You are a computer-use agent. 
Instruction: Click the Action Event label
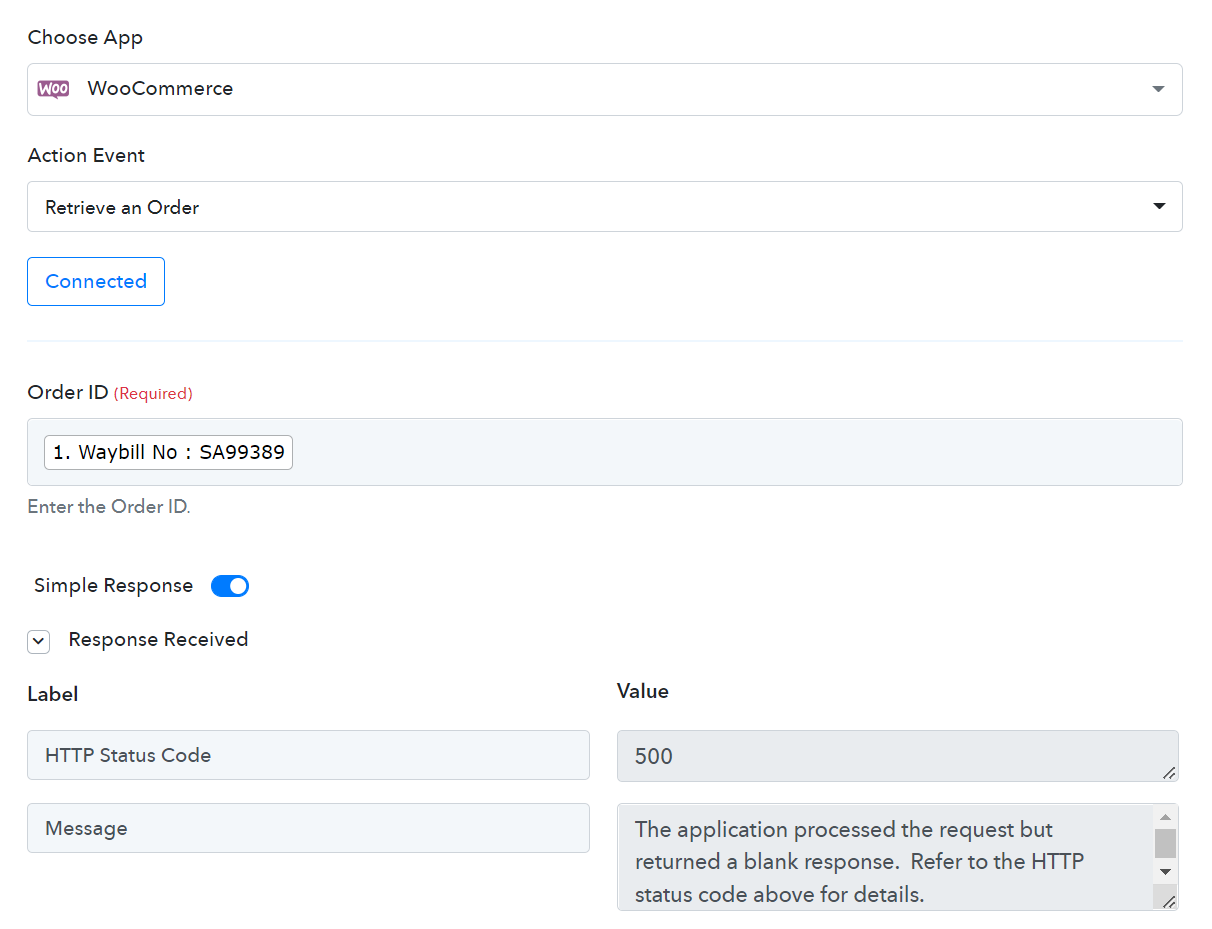pyautogui.click(x=86, y=156)
